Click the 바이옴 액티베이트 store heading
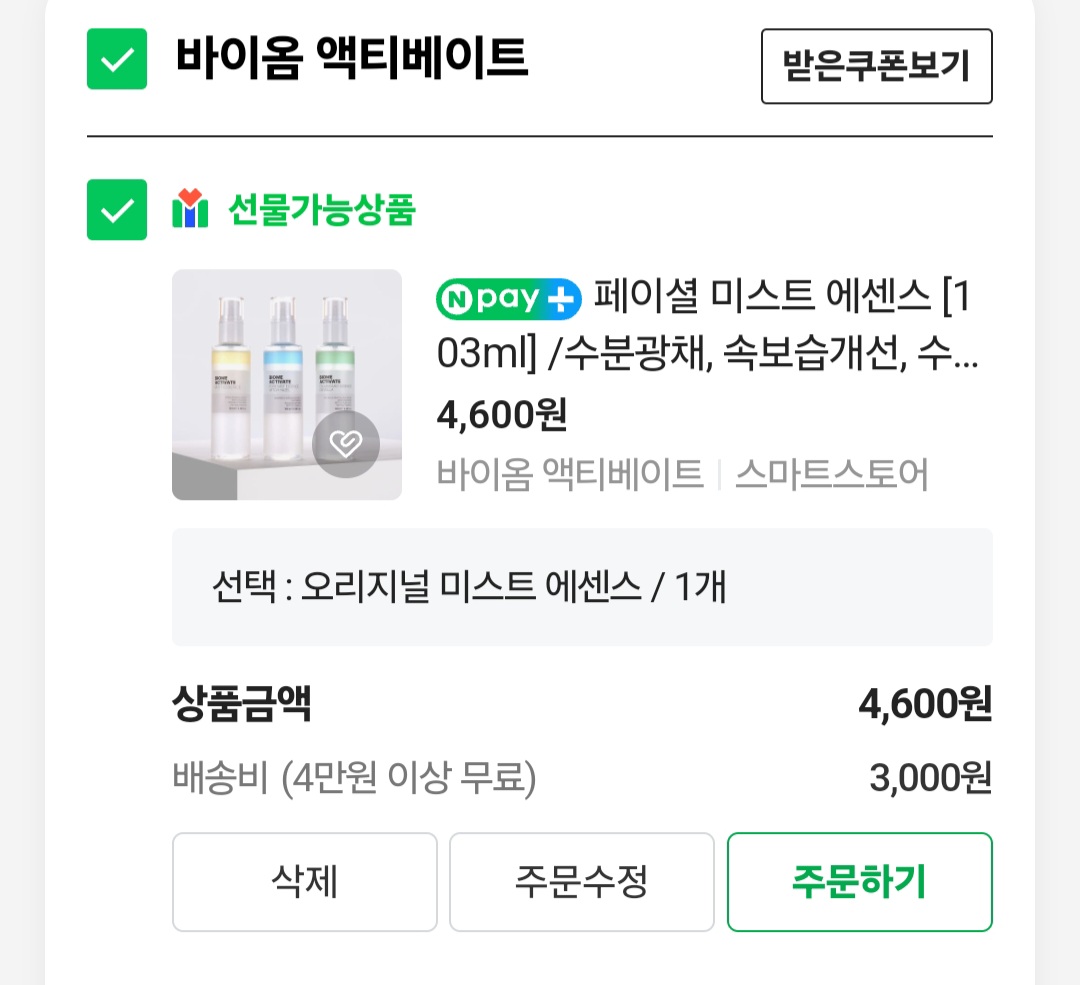1080x985 pixels. pyautogui.click(x=351, y=59)
